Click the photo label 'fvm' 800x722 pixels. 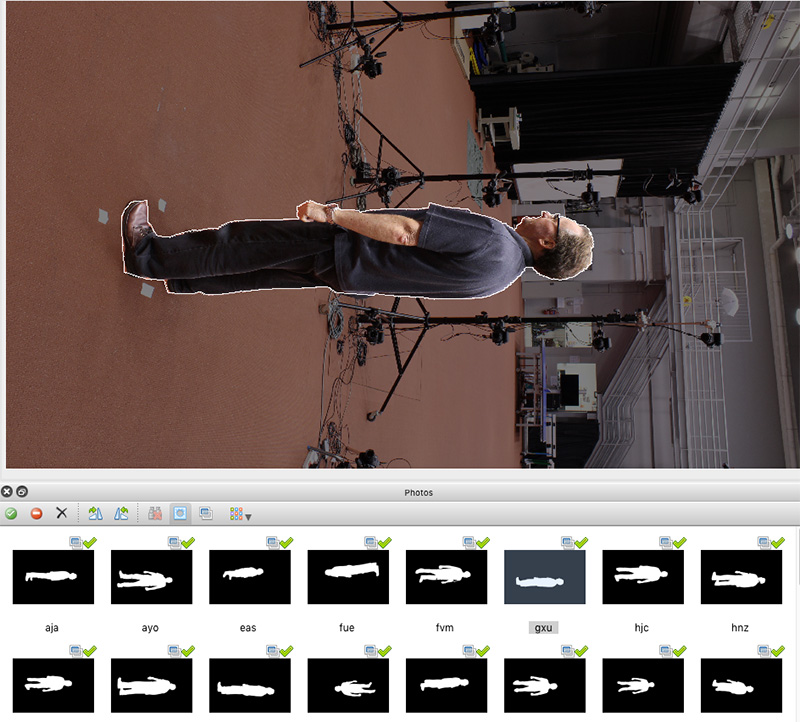pyautogui.click(x=444, y=628)
